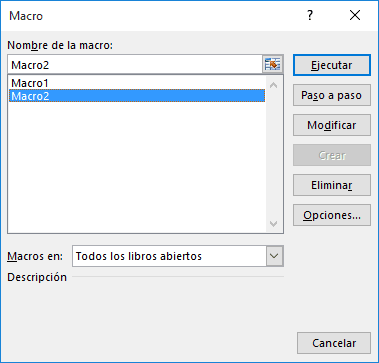The height and width of the screenshot is (363, 379).
Task: Click the Paso a paso button
Action: coord(332,95)
